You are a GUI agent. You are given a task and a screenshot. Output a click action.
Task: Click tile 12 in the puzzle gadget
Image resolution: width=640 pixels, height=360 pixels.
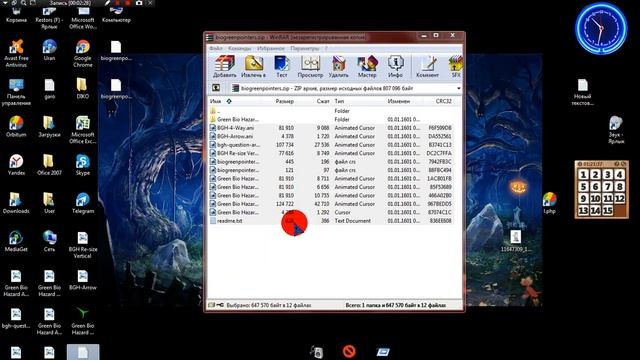point(620,198)
